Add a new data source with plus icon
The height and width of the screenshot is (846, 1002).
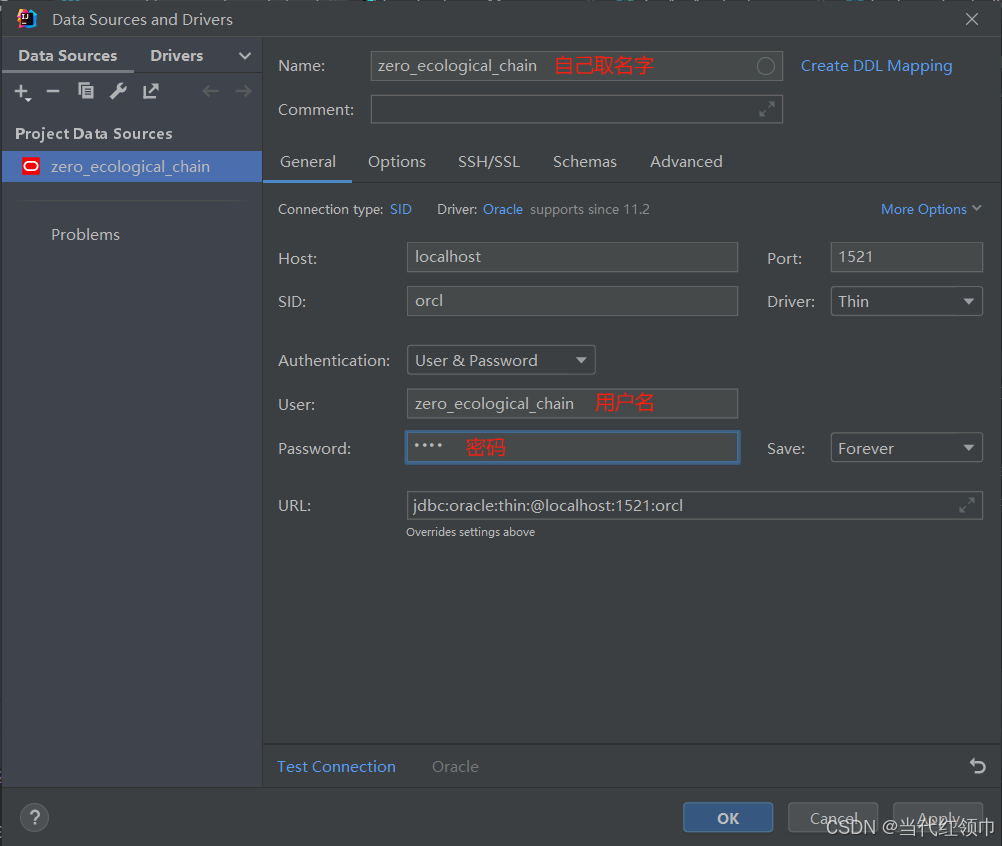(22, 92)
